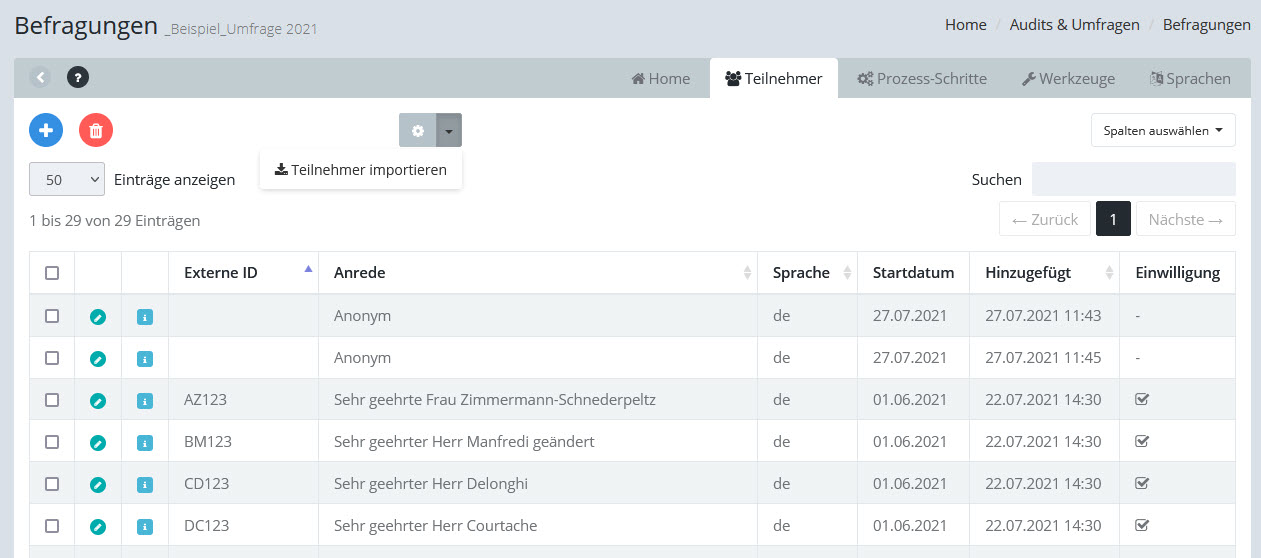Image resolution: width=1261 pixels, height=558 pixels.
Task: Check the box for row CD123
Action: click(x=52, y=484)
